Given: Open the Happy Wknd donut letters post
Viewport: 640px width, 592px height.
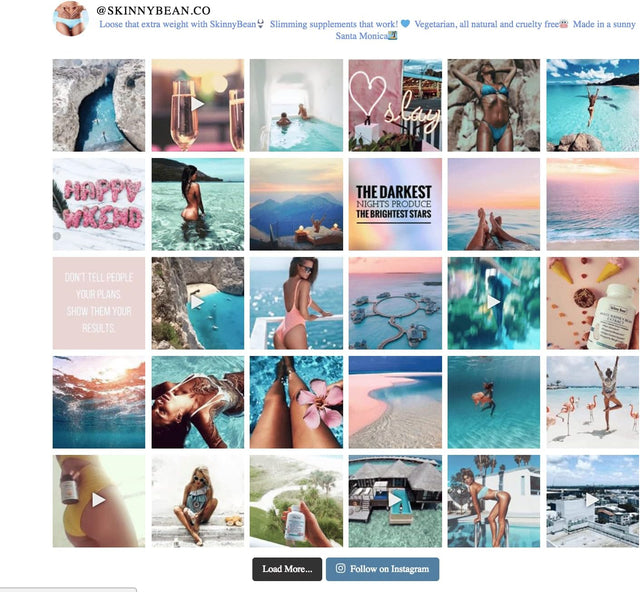Looking at the screenshot, I should (99, 204).
